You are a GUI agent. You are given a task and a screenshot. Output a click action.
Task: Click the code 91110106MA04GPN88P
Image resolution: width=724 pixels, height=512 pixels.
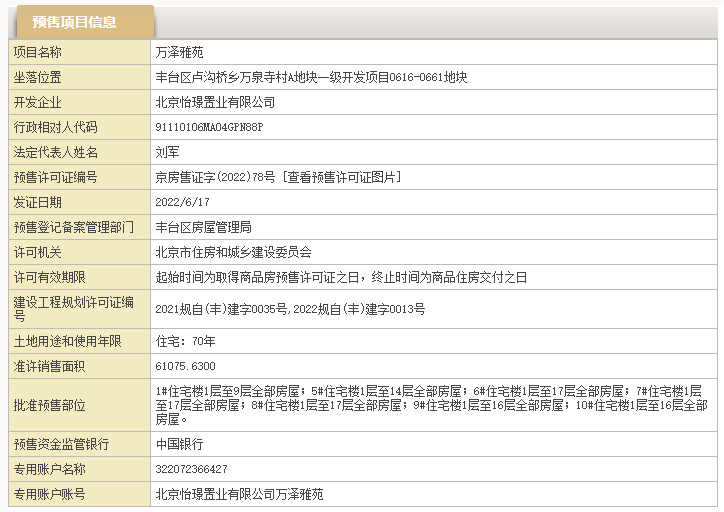click(209, 127)
